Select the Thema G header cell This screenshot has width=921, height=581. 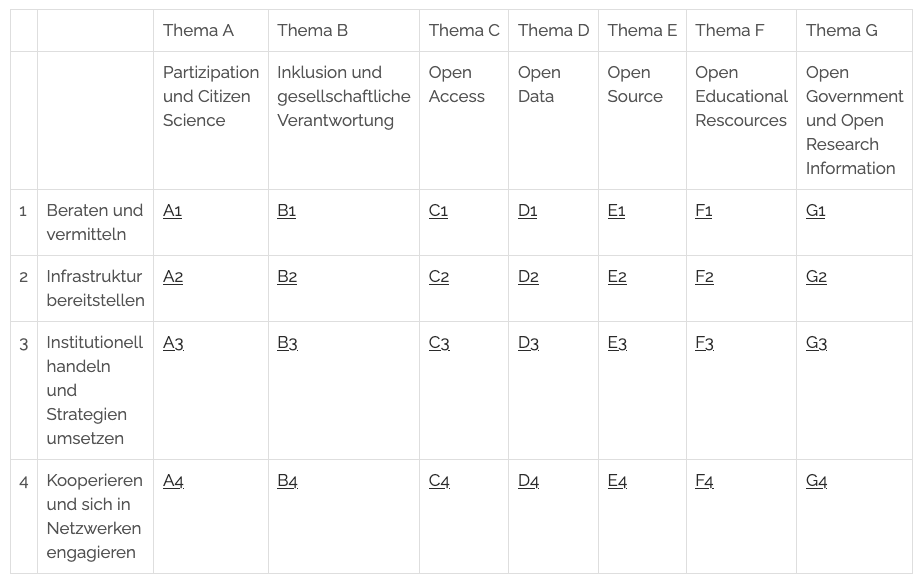pyautogui.click(x=841, y=30)
